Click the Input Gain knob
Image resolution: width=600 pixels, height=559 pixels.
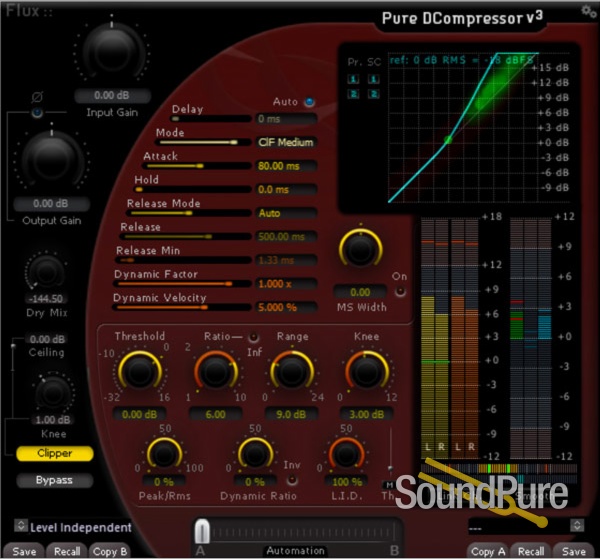coord(112,50)
